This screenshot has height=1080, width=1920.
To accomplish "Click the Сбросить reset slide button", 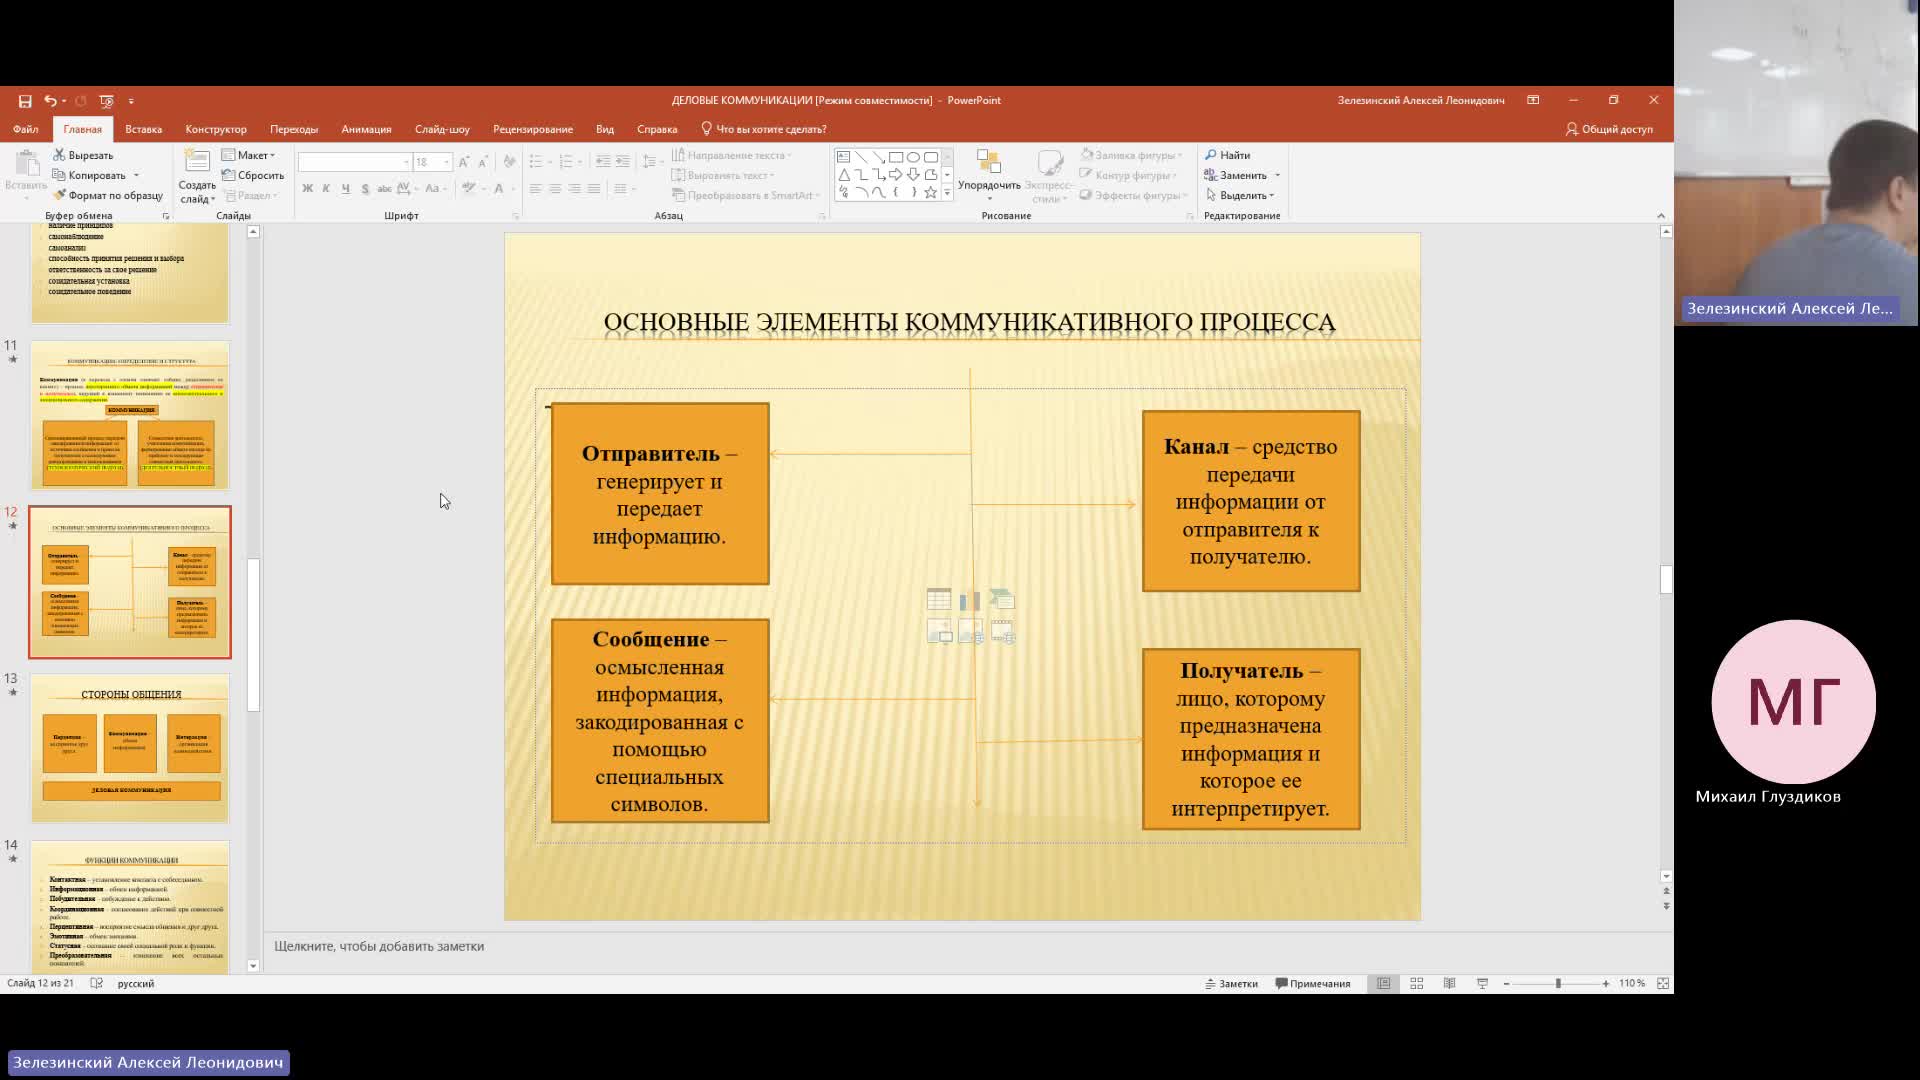I will (x=253, y=175).
